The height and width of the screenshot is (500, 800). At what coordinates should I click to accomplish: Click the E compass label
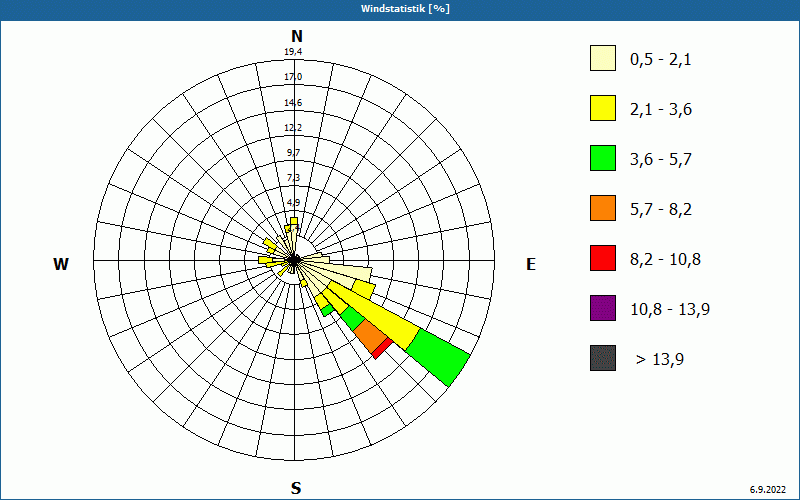coord(531,264)
